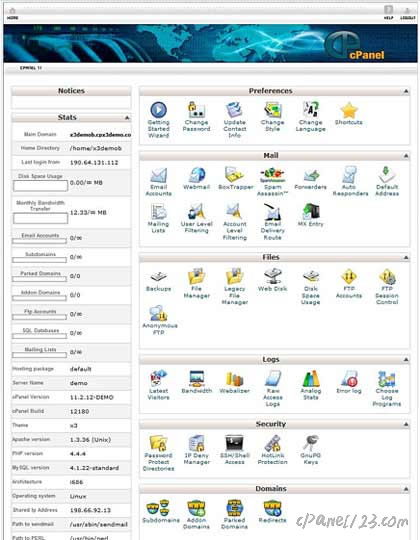The image size is (420, 540).
Task: Collapse the Stats panel
Action: coord(127,118)
